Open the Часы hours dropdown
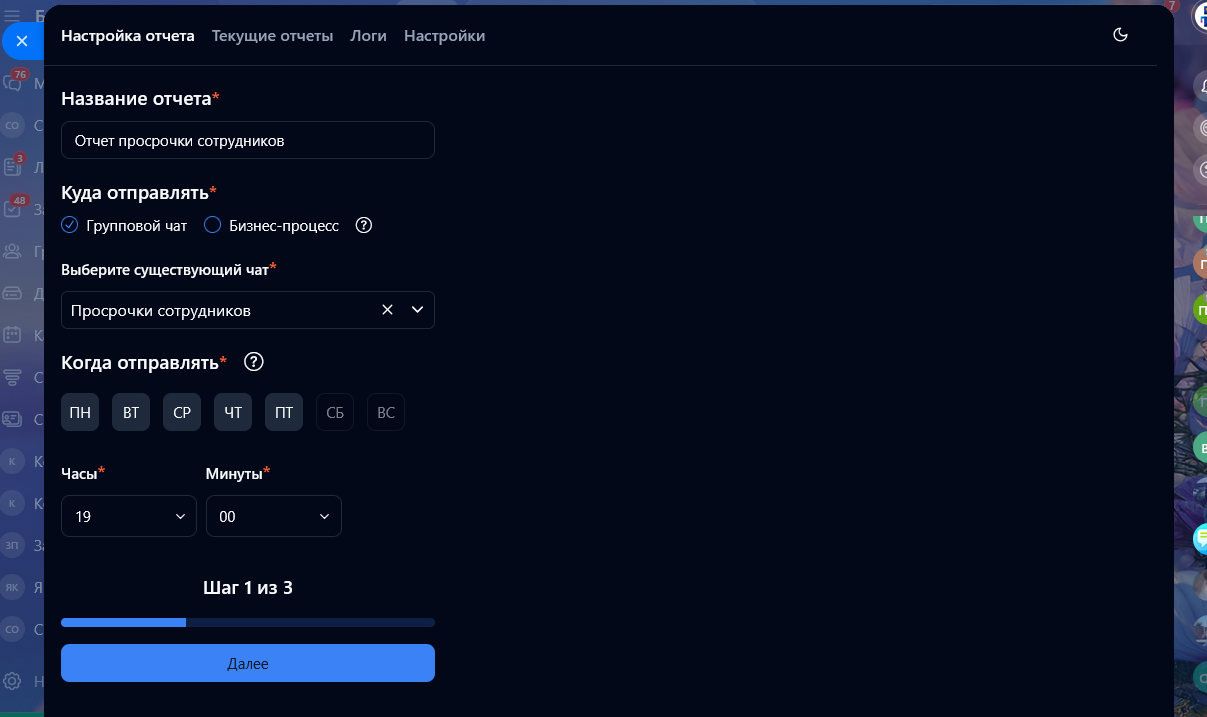 click(129, 516)
